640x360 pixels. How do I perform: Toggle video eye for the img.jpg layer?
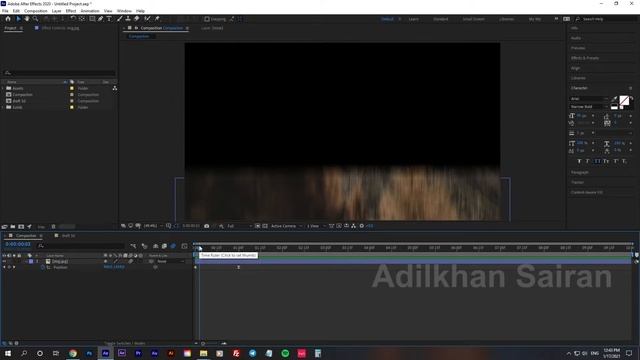coord(4,261)
